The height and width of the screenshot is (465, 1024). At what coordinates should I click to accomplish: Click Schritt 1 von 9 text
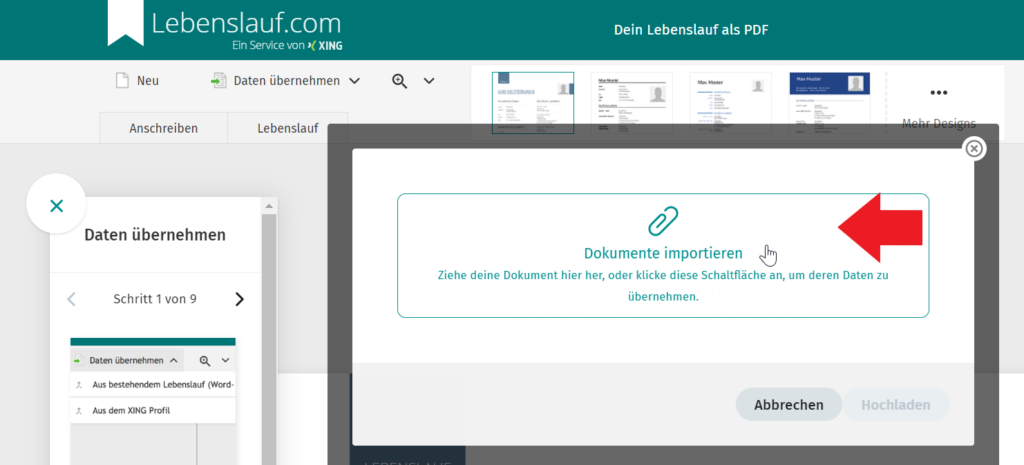(155, 299)
